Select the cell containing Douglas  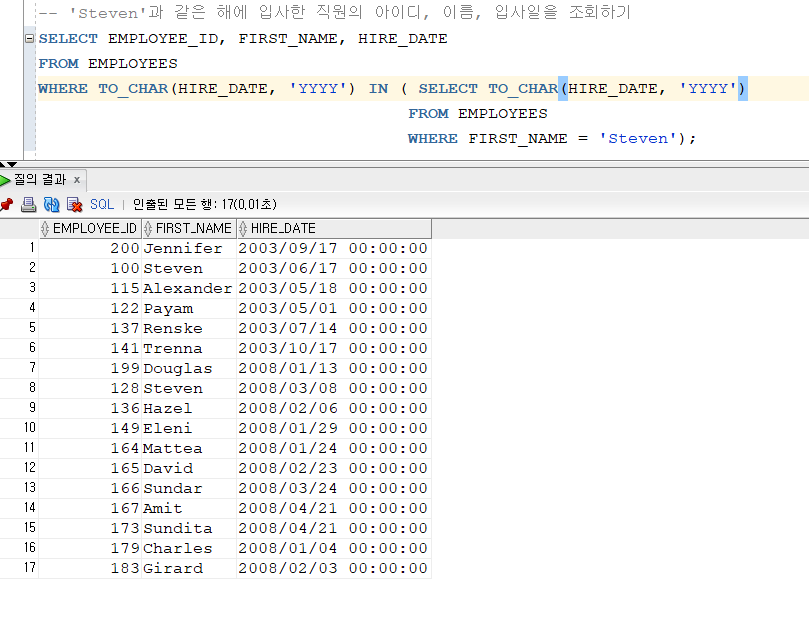click(189, 369)
